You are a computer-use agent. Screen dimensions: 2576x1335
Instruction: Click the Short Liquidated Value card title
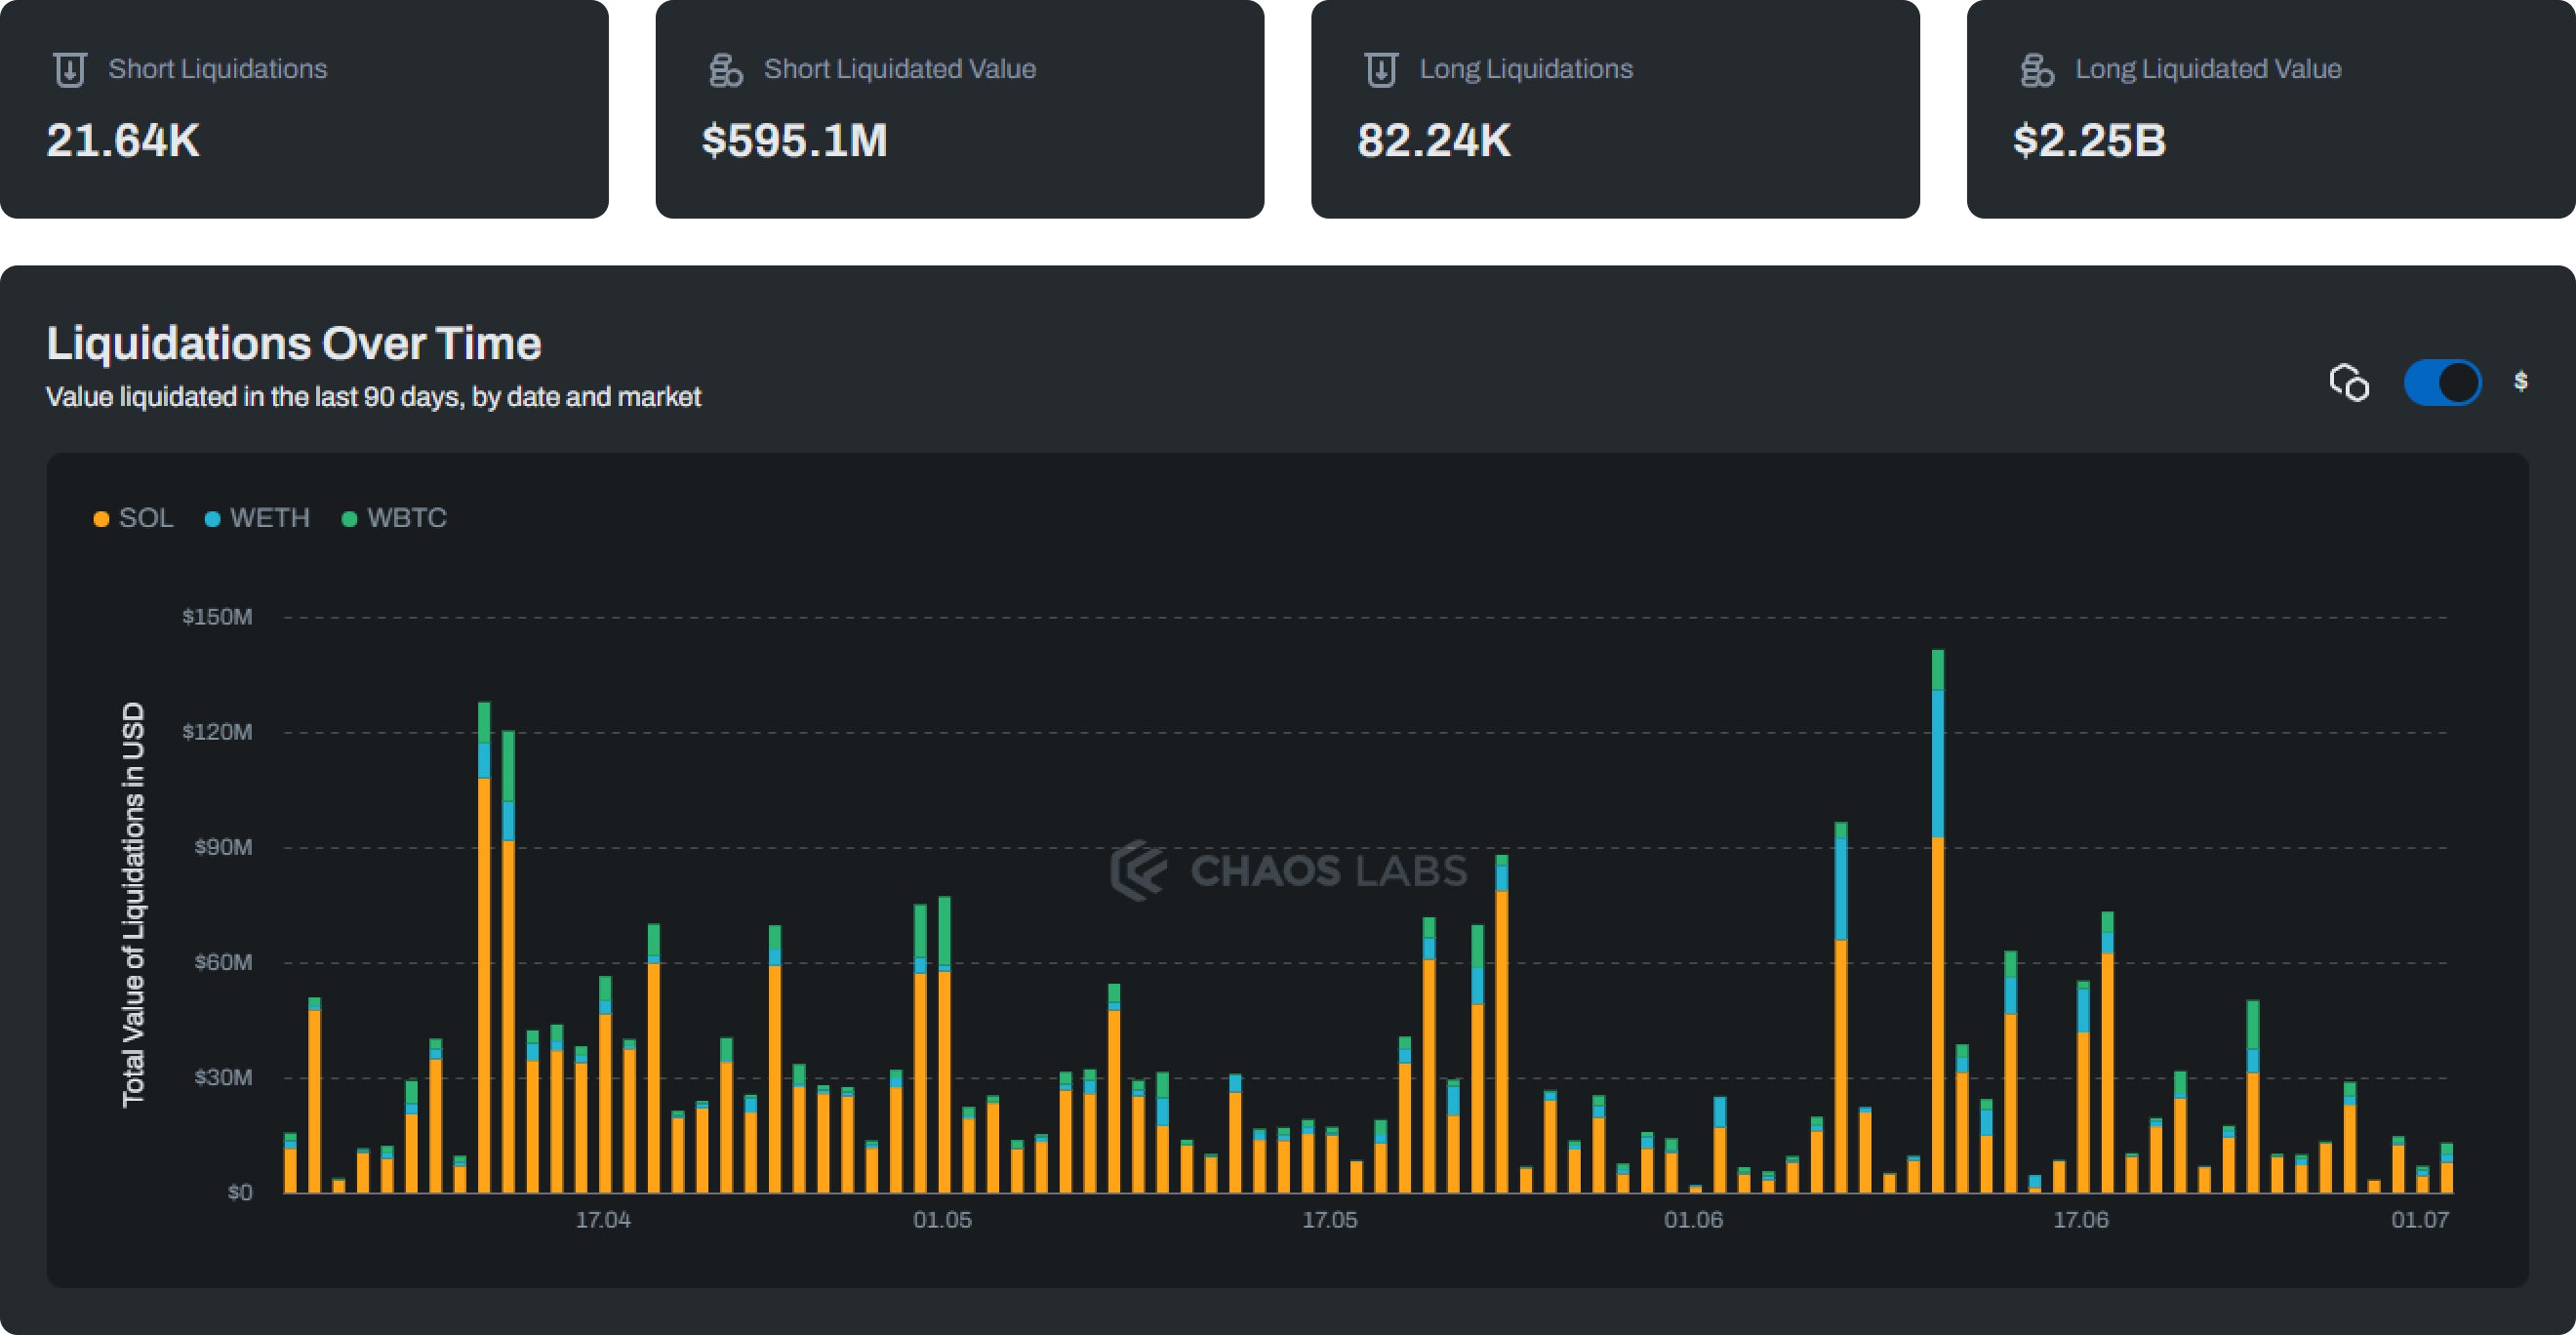(x=900, y=69)
